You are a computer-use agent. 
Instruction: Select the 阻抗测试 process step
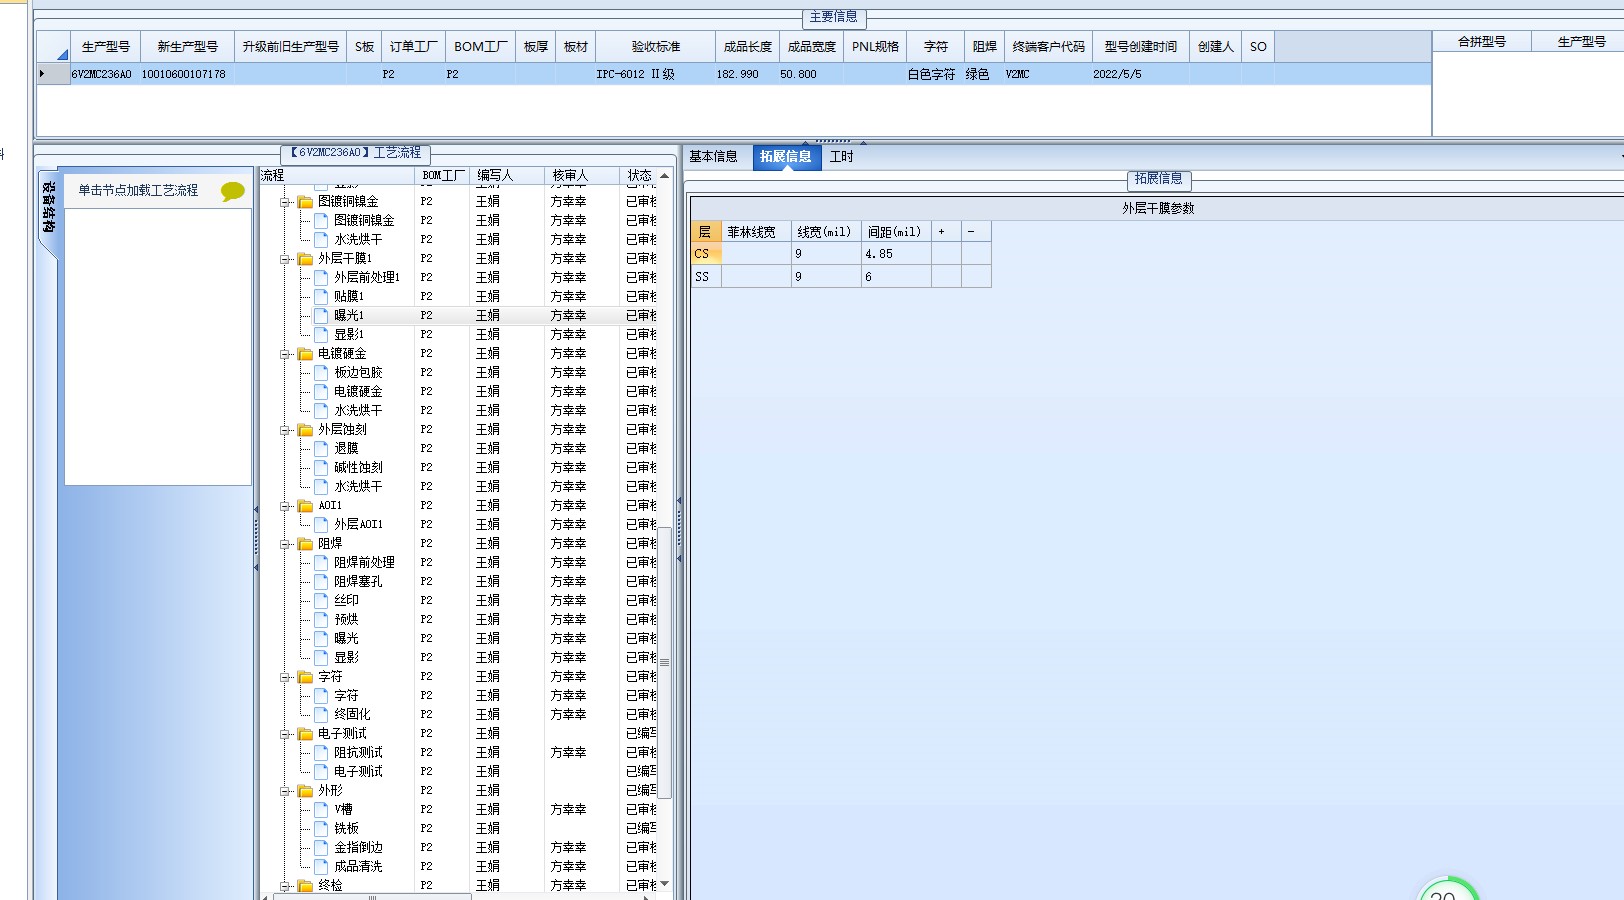(358, 752)
